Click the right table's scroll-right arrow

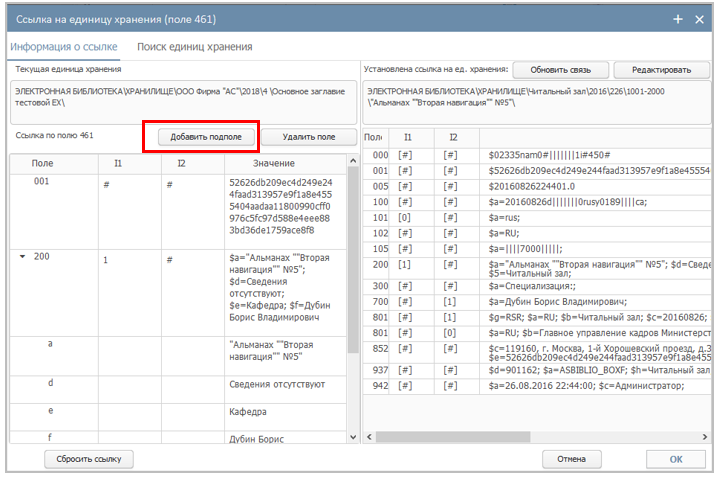point(705,437)
